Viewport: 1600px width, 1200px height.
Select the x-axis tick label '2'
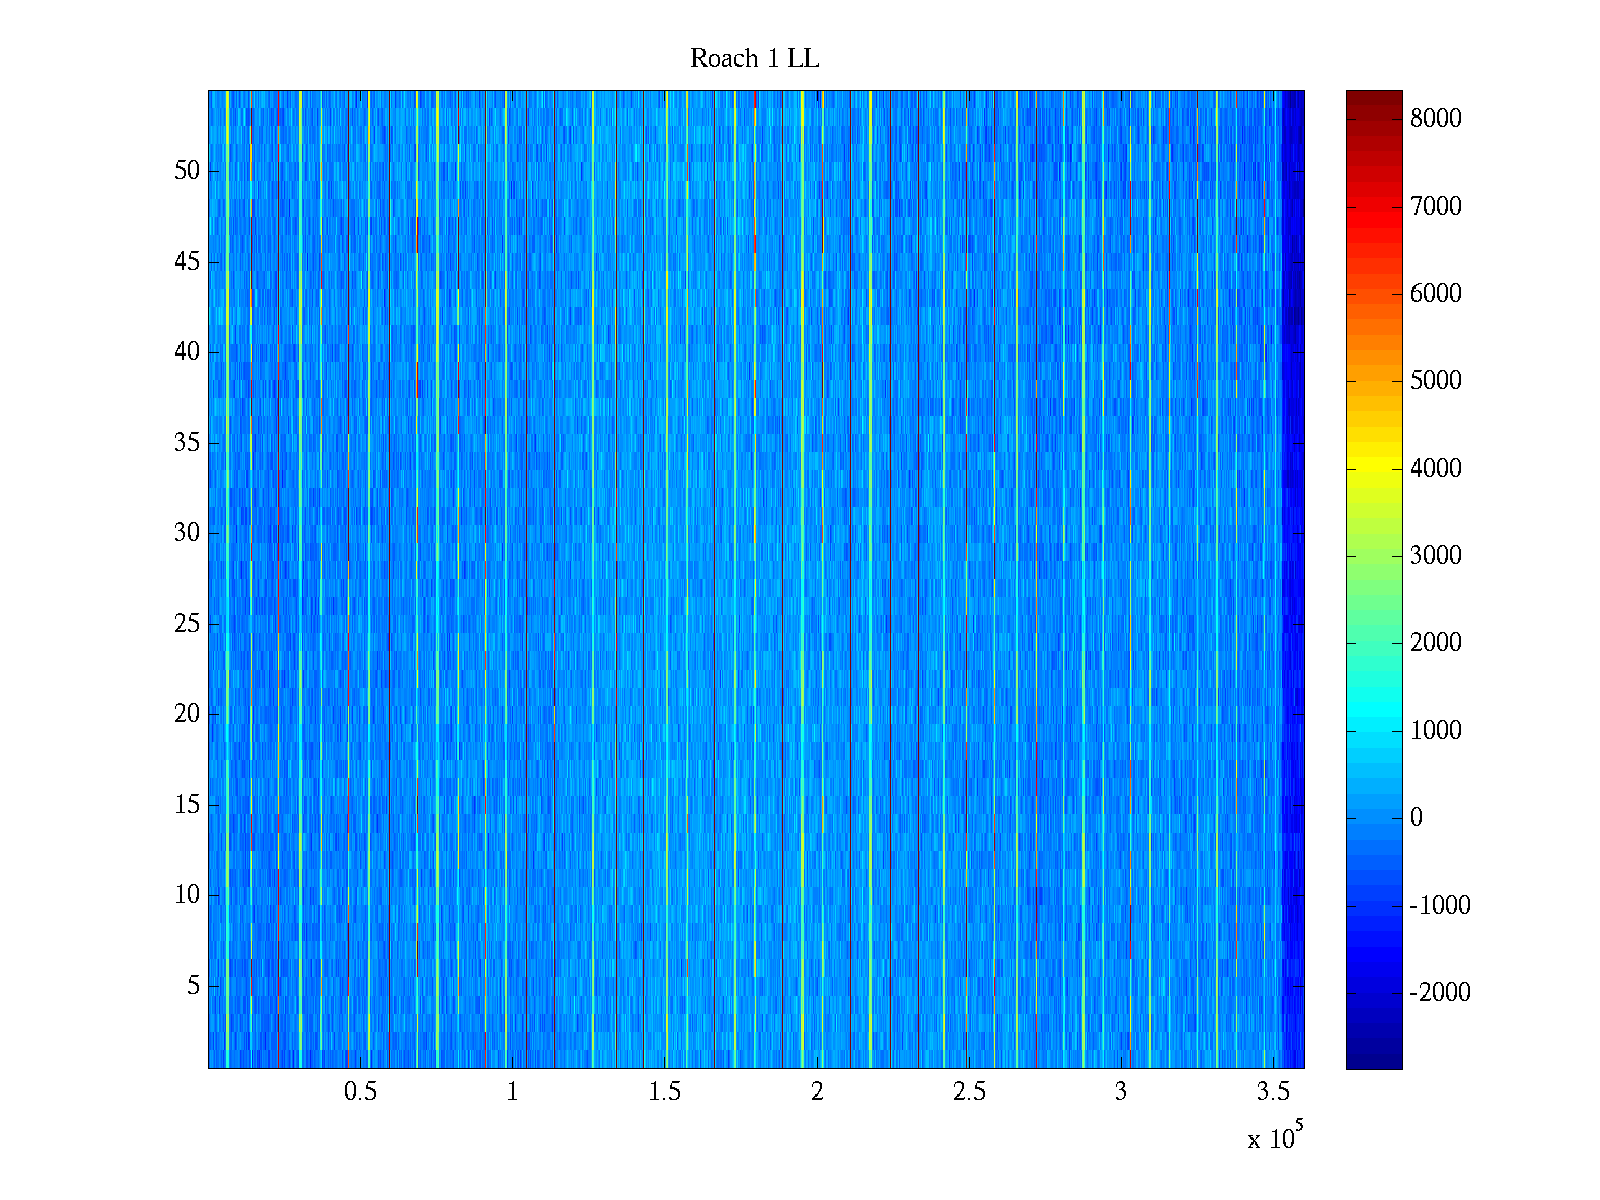tap(817, 1092)
